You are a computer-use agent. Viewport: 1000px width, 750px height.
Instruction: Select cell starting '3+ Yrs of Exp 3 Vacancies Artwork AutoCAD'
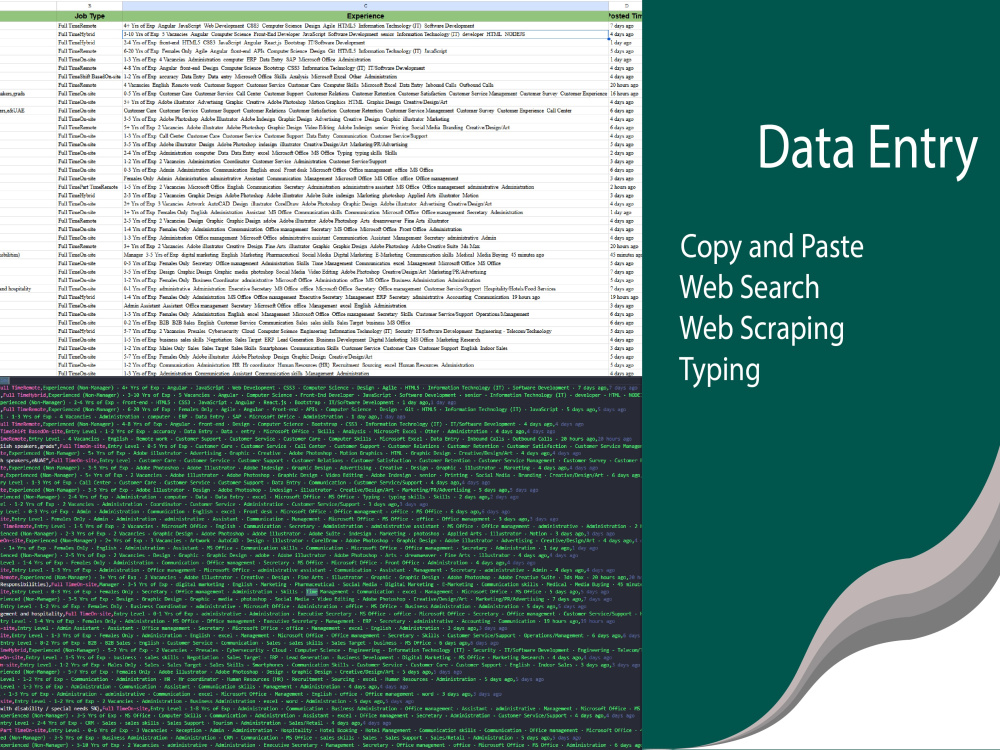365,204
